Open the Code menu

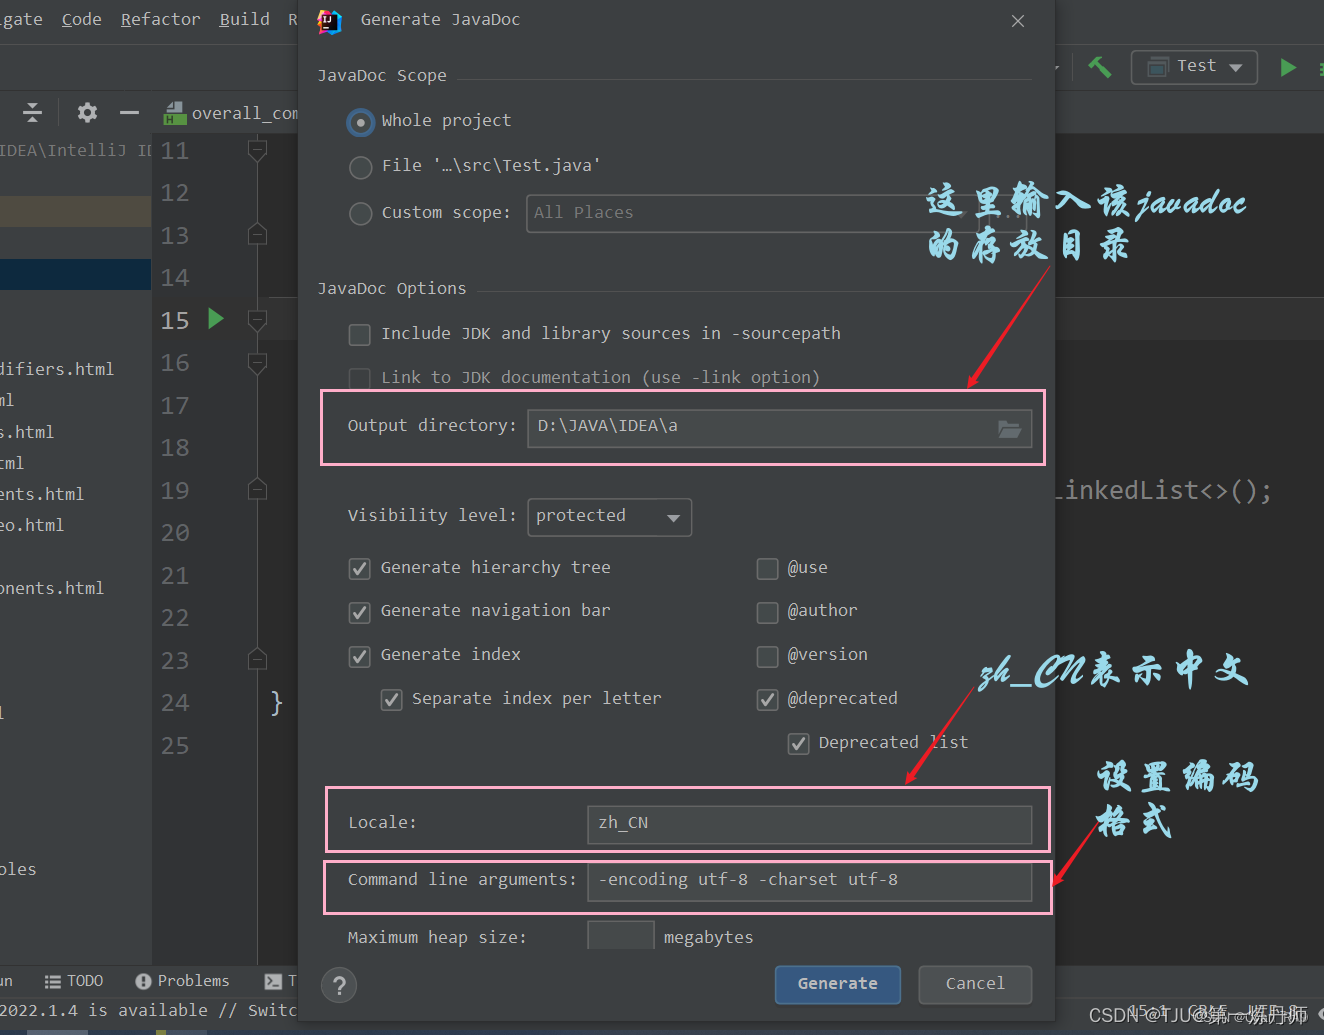pos(82,19)
